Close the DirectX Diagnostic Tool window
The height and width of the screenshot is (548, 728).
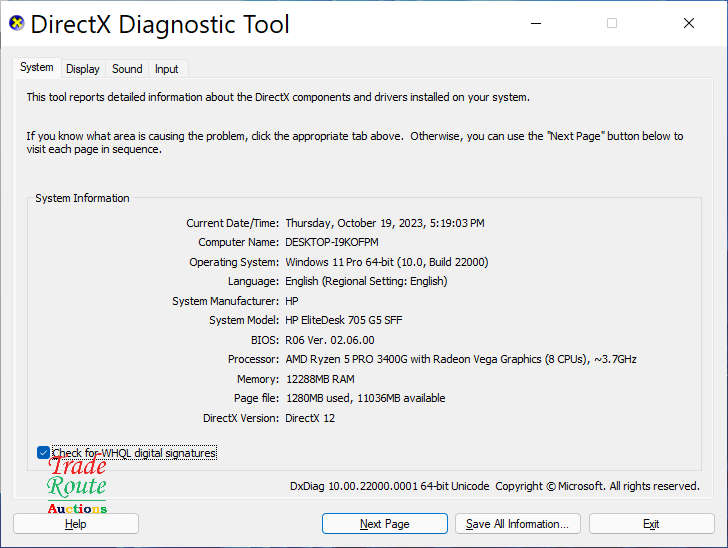point(689,23)
